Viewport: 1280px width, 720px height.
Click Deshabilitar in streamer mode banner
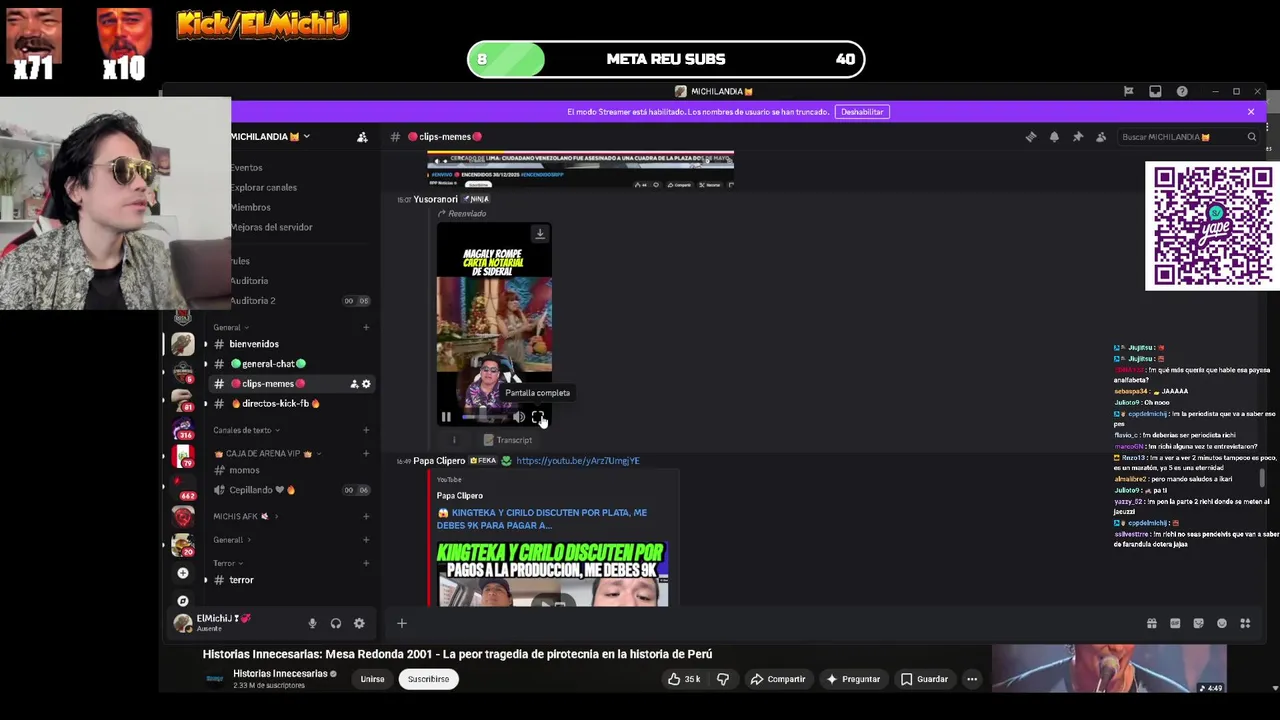862,112
